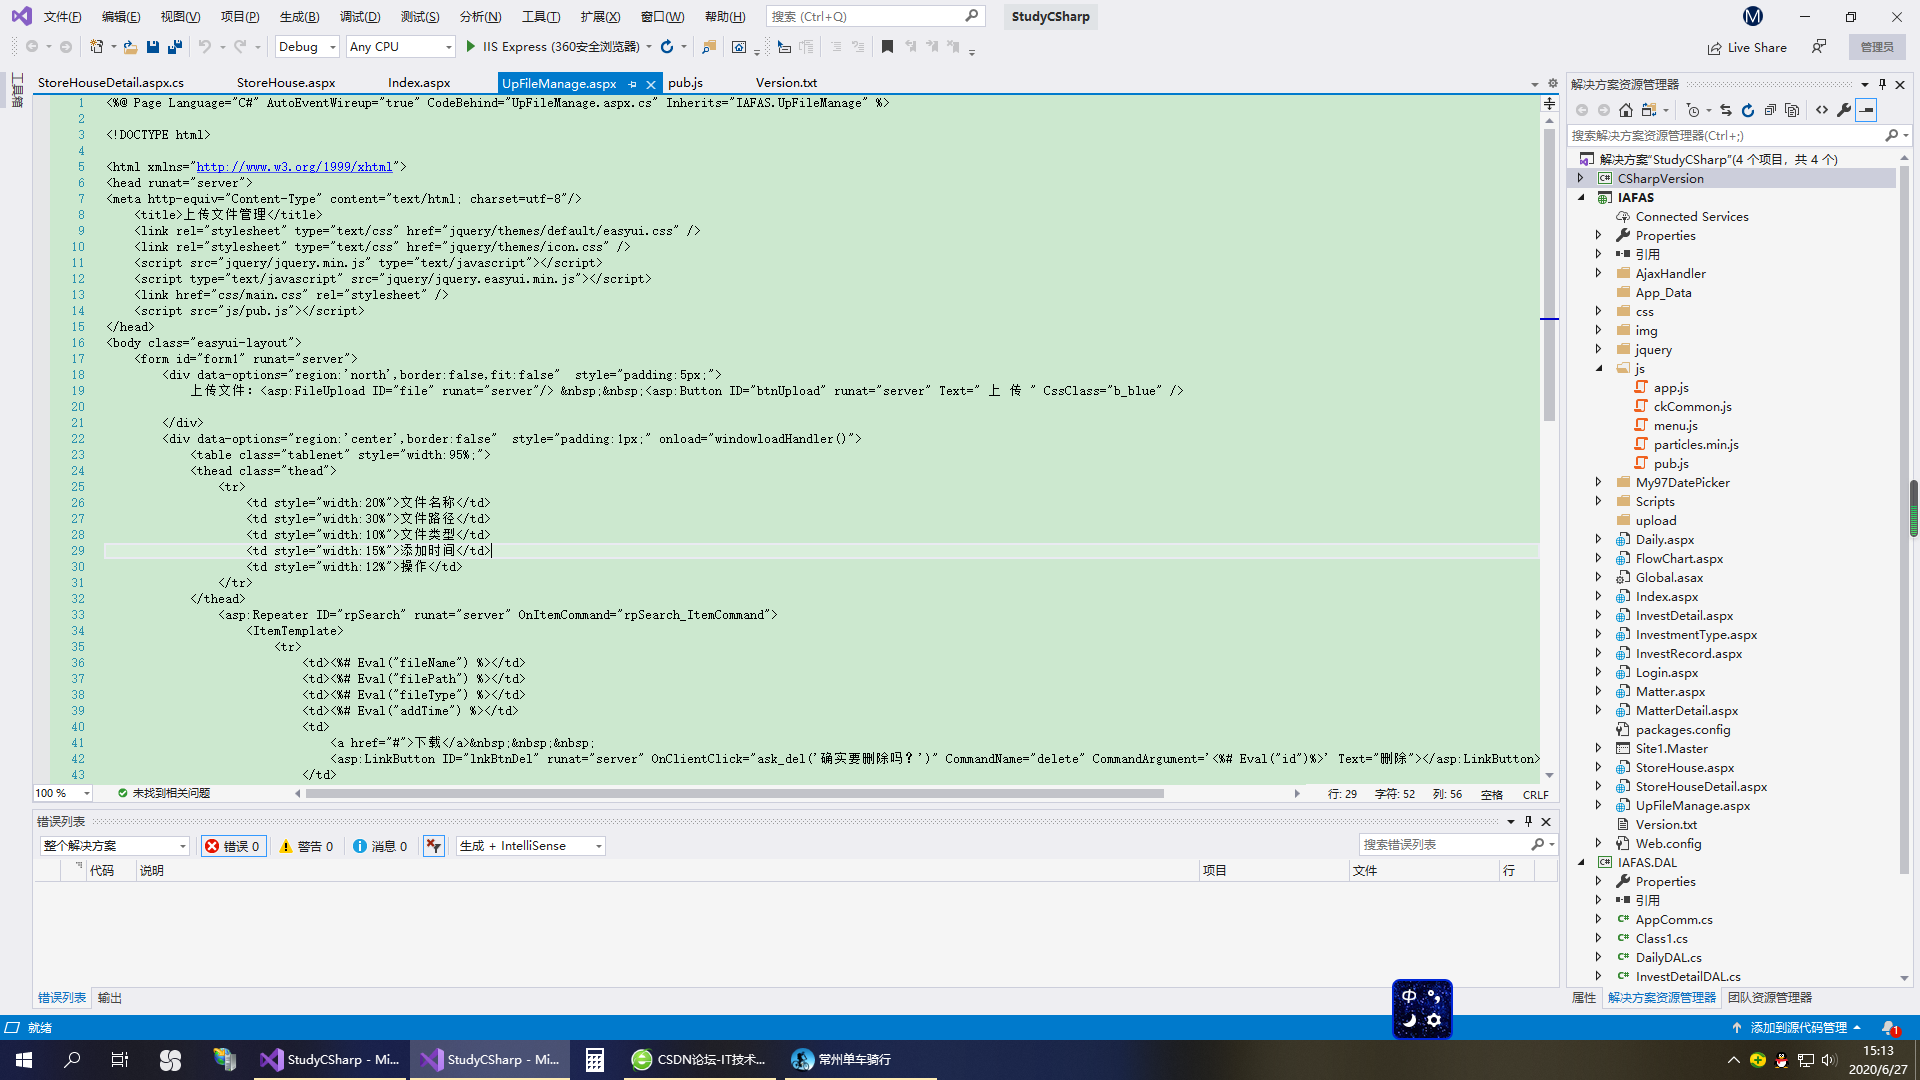Start IIS Express with green play icon
Viewport: 1920px width, 1080px height.
tap(470, 47)
